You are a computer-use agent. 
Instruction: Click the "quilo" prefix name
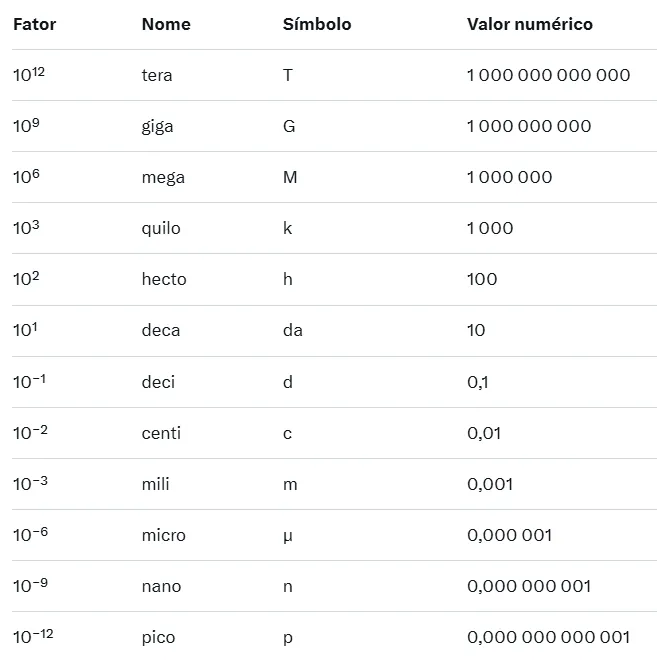point(161,229)
